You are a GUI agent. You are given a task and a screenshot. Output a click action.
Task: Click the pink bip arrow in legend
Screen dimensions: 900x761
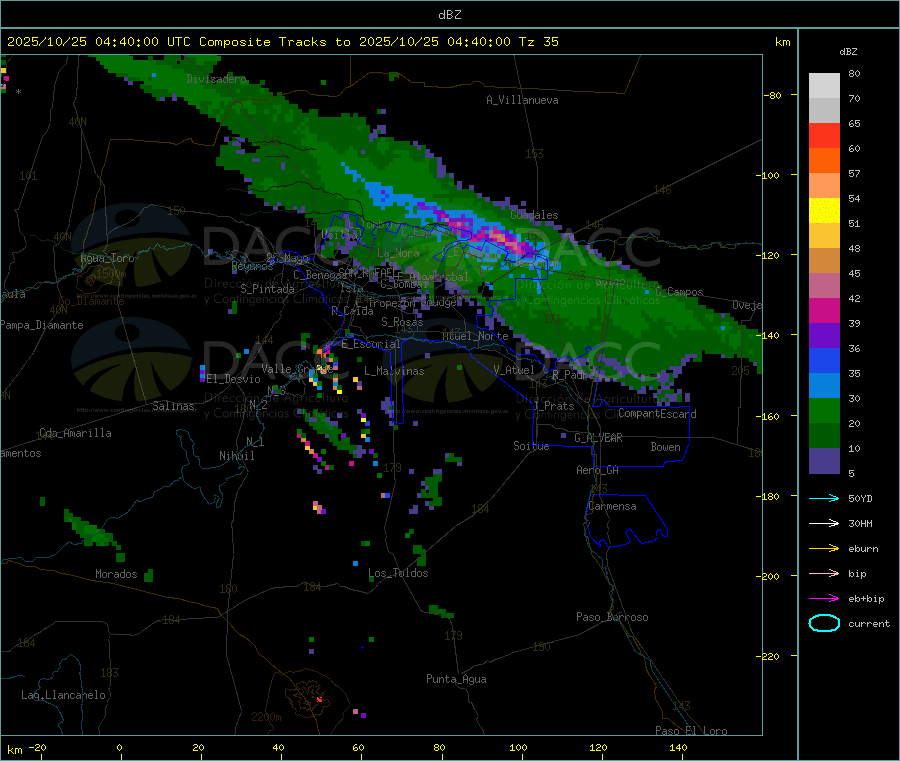pyautogui.click(x=824, y=573)
